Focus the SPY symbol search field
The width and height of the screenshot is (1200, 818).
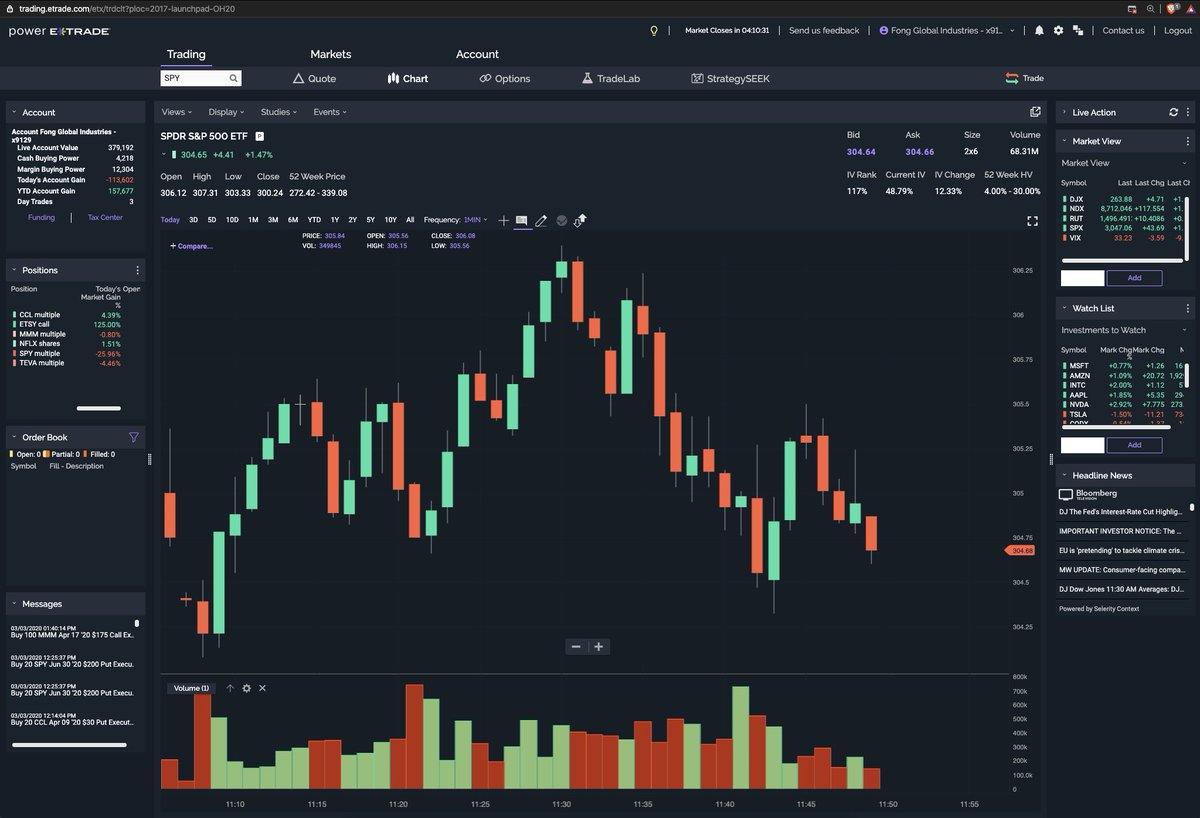[195, 78]
